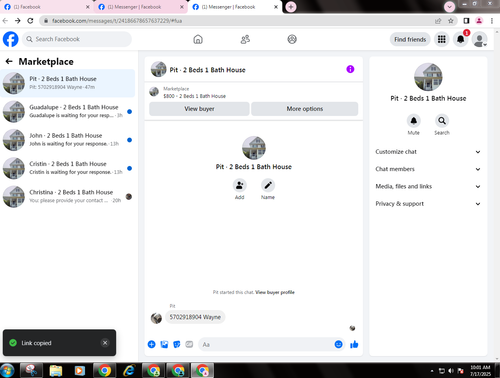500x378 pixels.
Task: Open the media player taskbar icon
Action: tap(79, 370)
